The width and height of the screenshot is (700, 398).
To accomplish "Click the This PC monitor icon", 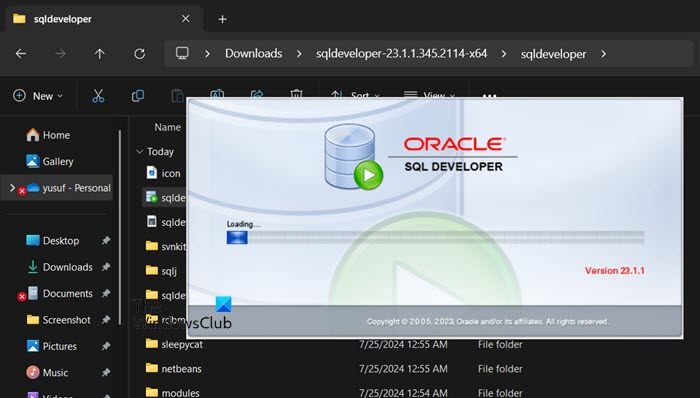I will pyautogui.click(x=182, y=54).
